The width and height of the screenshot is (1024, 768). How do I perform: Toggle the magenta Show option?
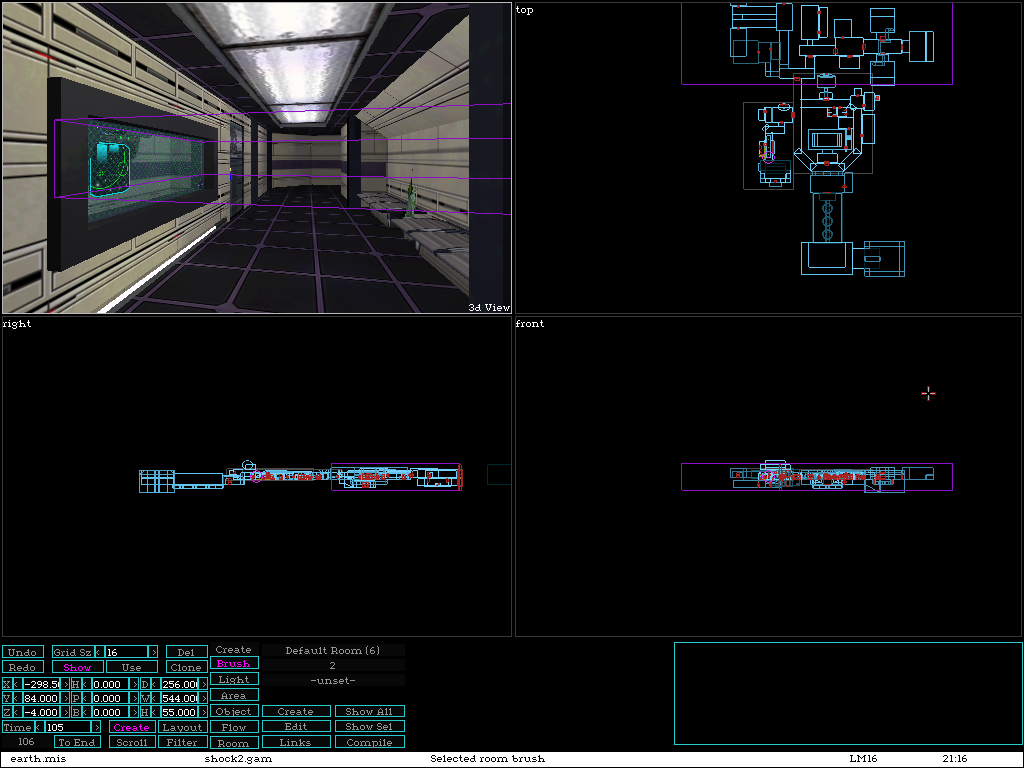click(77, 667)
